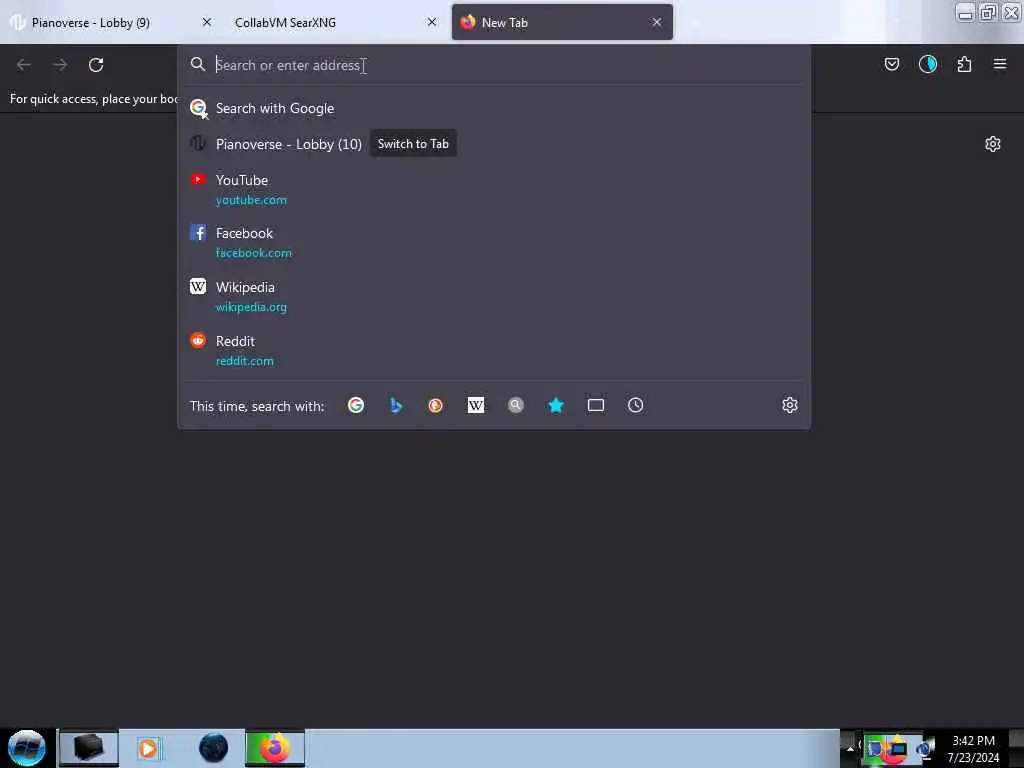Switch to Pianoverse - Lobby tab
The height and width of the screenshot is (768, 1024).
[x=111, y=22]
